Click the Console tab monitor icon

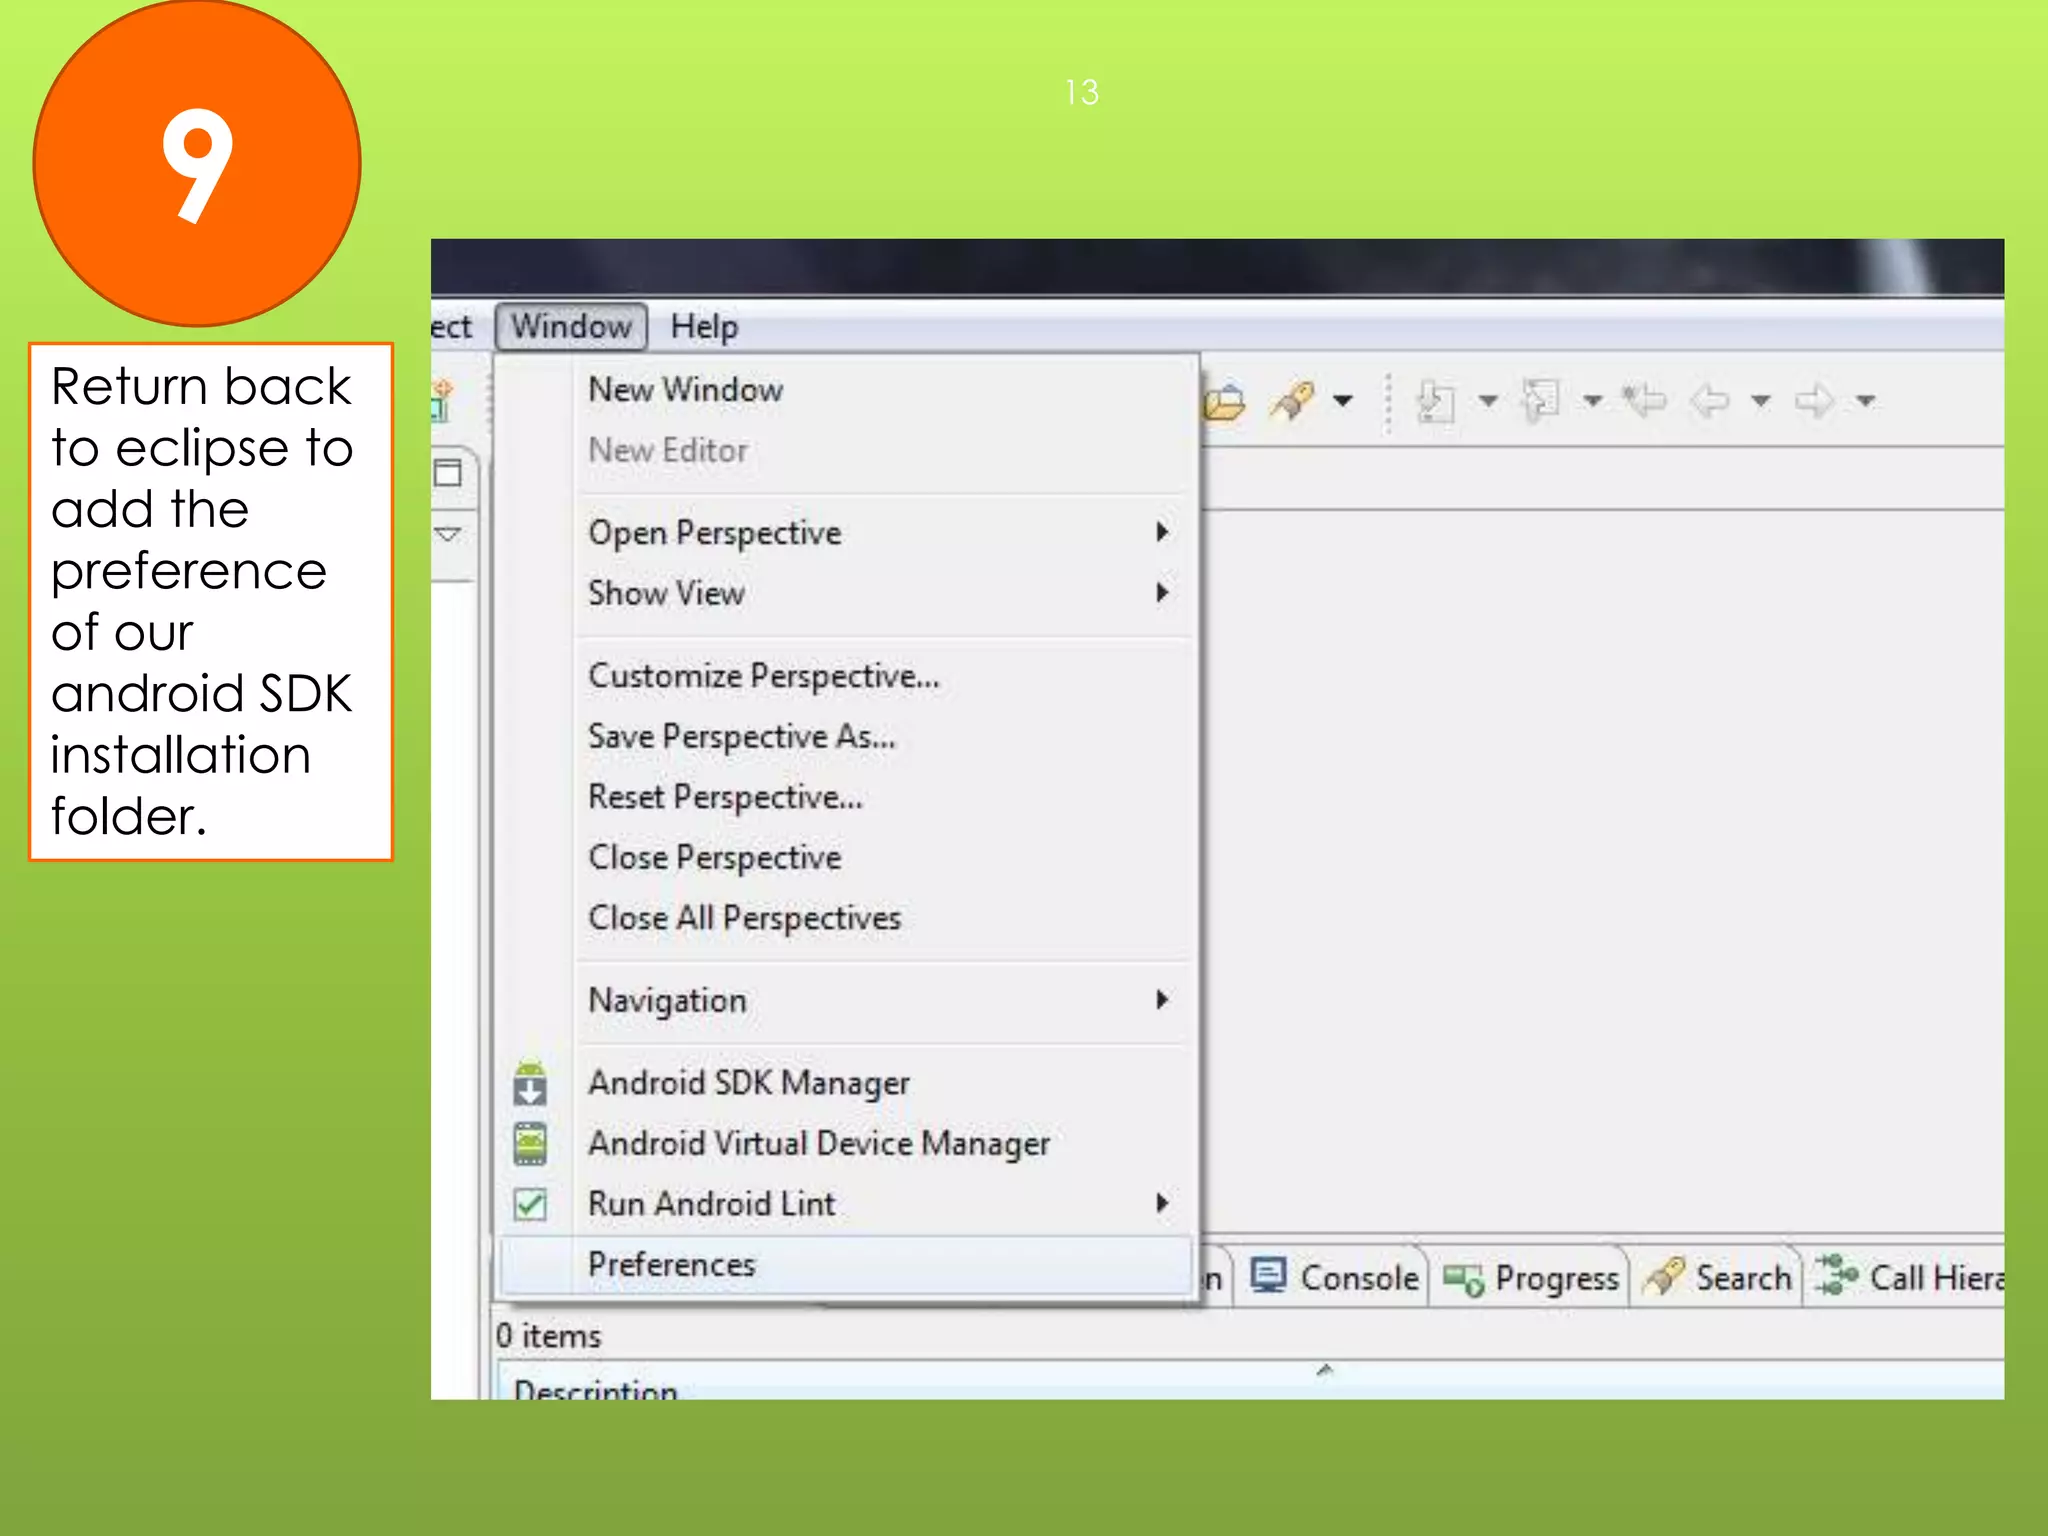click(x=1269, y=1276)
